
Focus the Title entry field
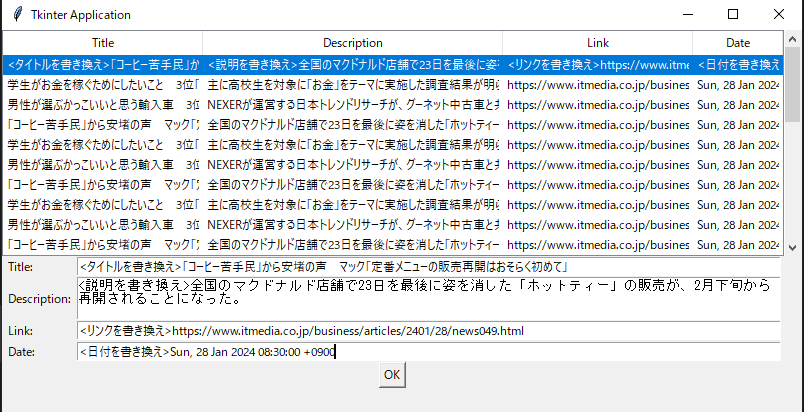coord(428,267)
